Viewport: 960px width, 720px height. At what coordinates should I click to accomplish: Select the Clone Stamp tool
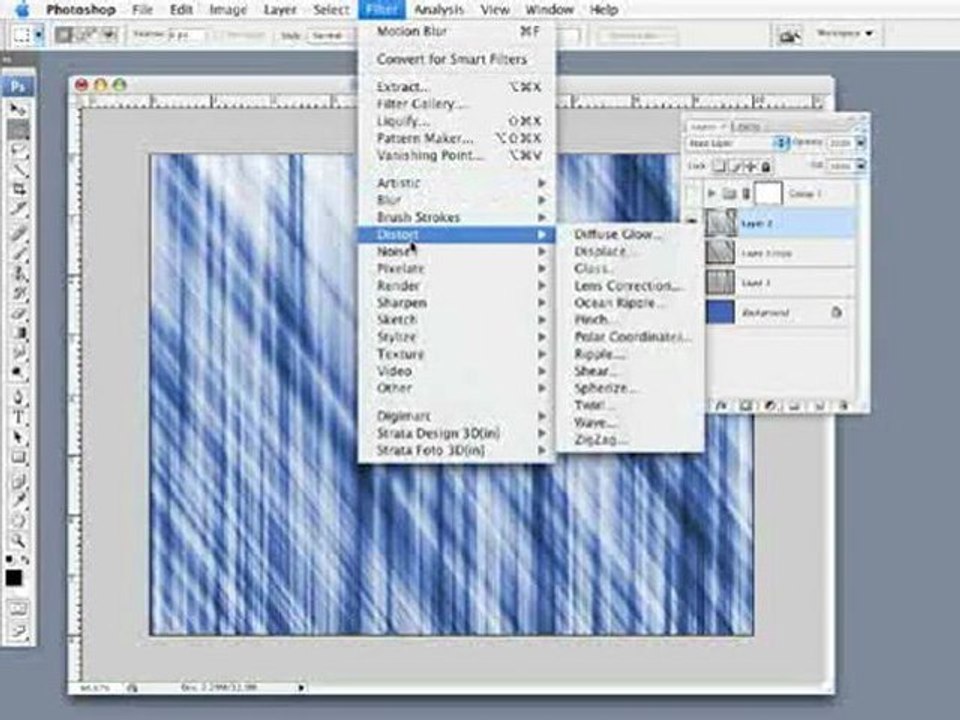point(18,274)
